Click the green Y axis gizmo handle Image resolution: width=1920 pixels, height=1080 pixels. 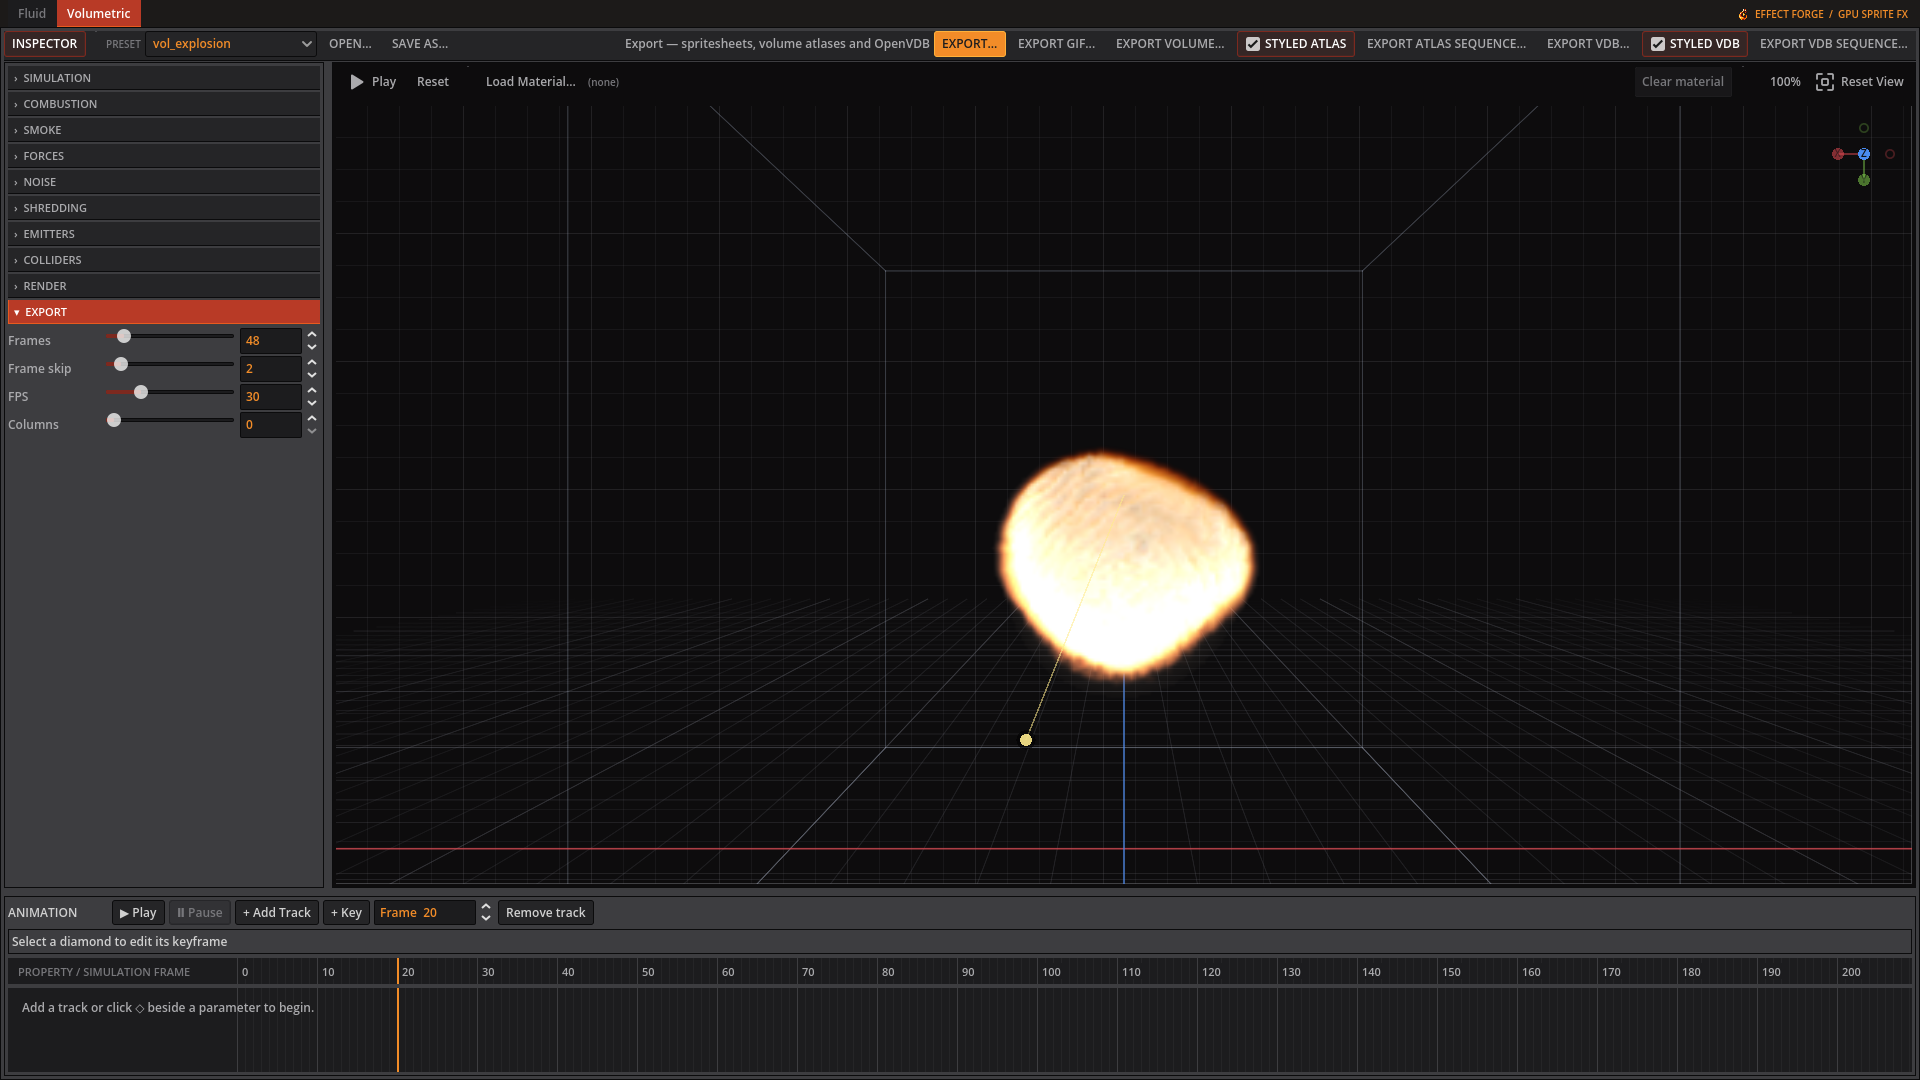pyautogui.click(x=1864, y=180)
